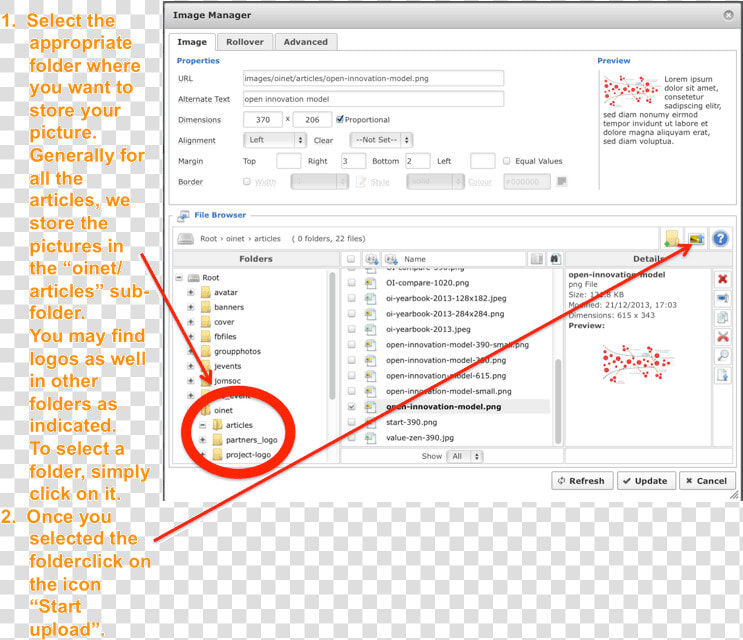Image resolution: width=743 pixels, height=640 pixels.
Task: Click the insert file icon below the magnifier
Action: (x=722, y=376)
